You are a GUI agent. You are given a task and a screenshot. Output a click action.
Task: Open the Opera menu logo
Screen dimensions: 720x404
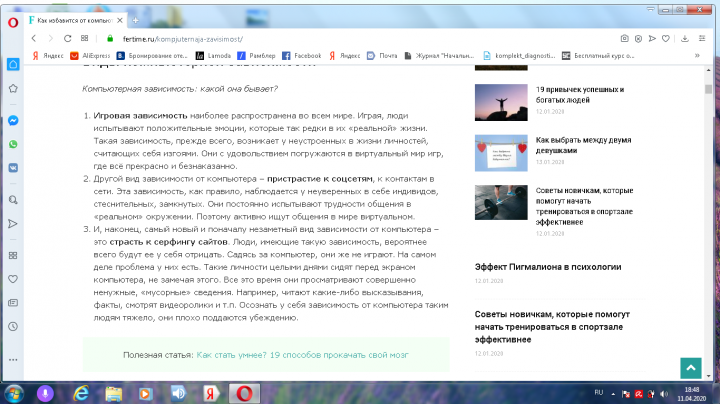click(x=13, y=22)
